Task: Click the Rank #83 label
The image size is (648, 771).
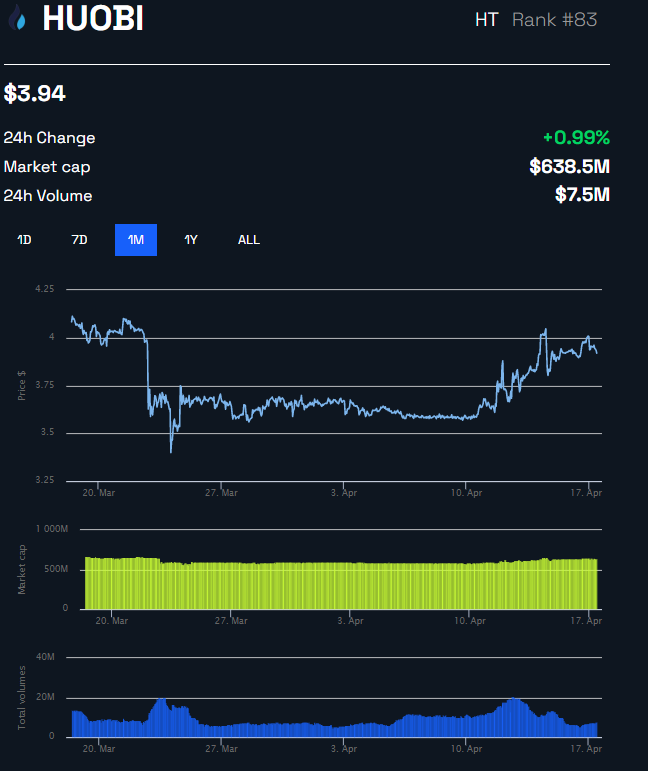Action: (555, 20)
